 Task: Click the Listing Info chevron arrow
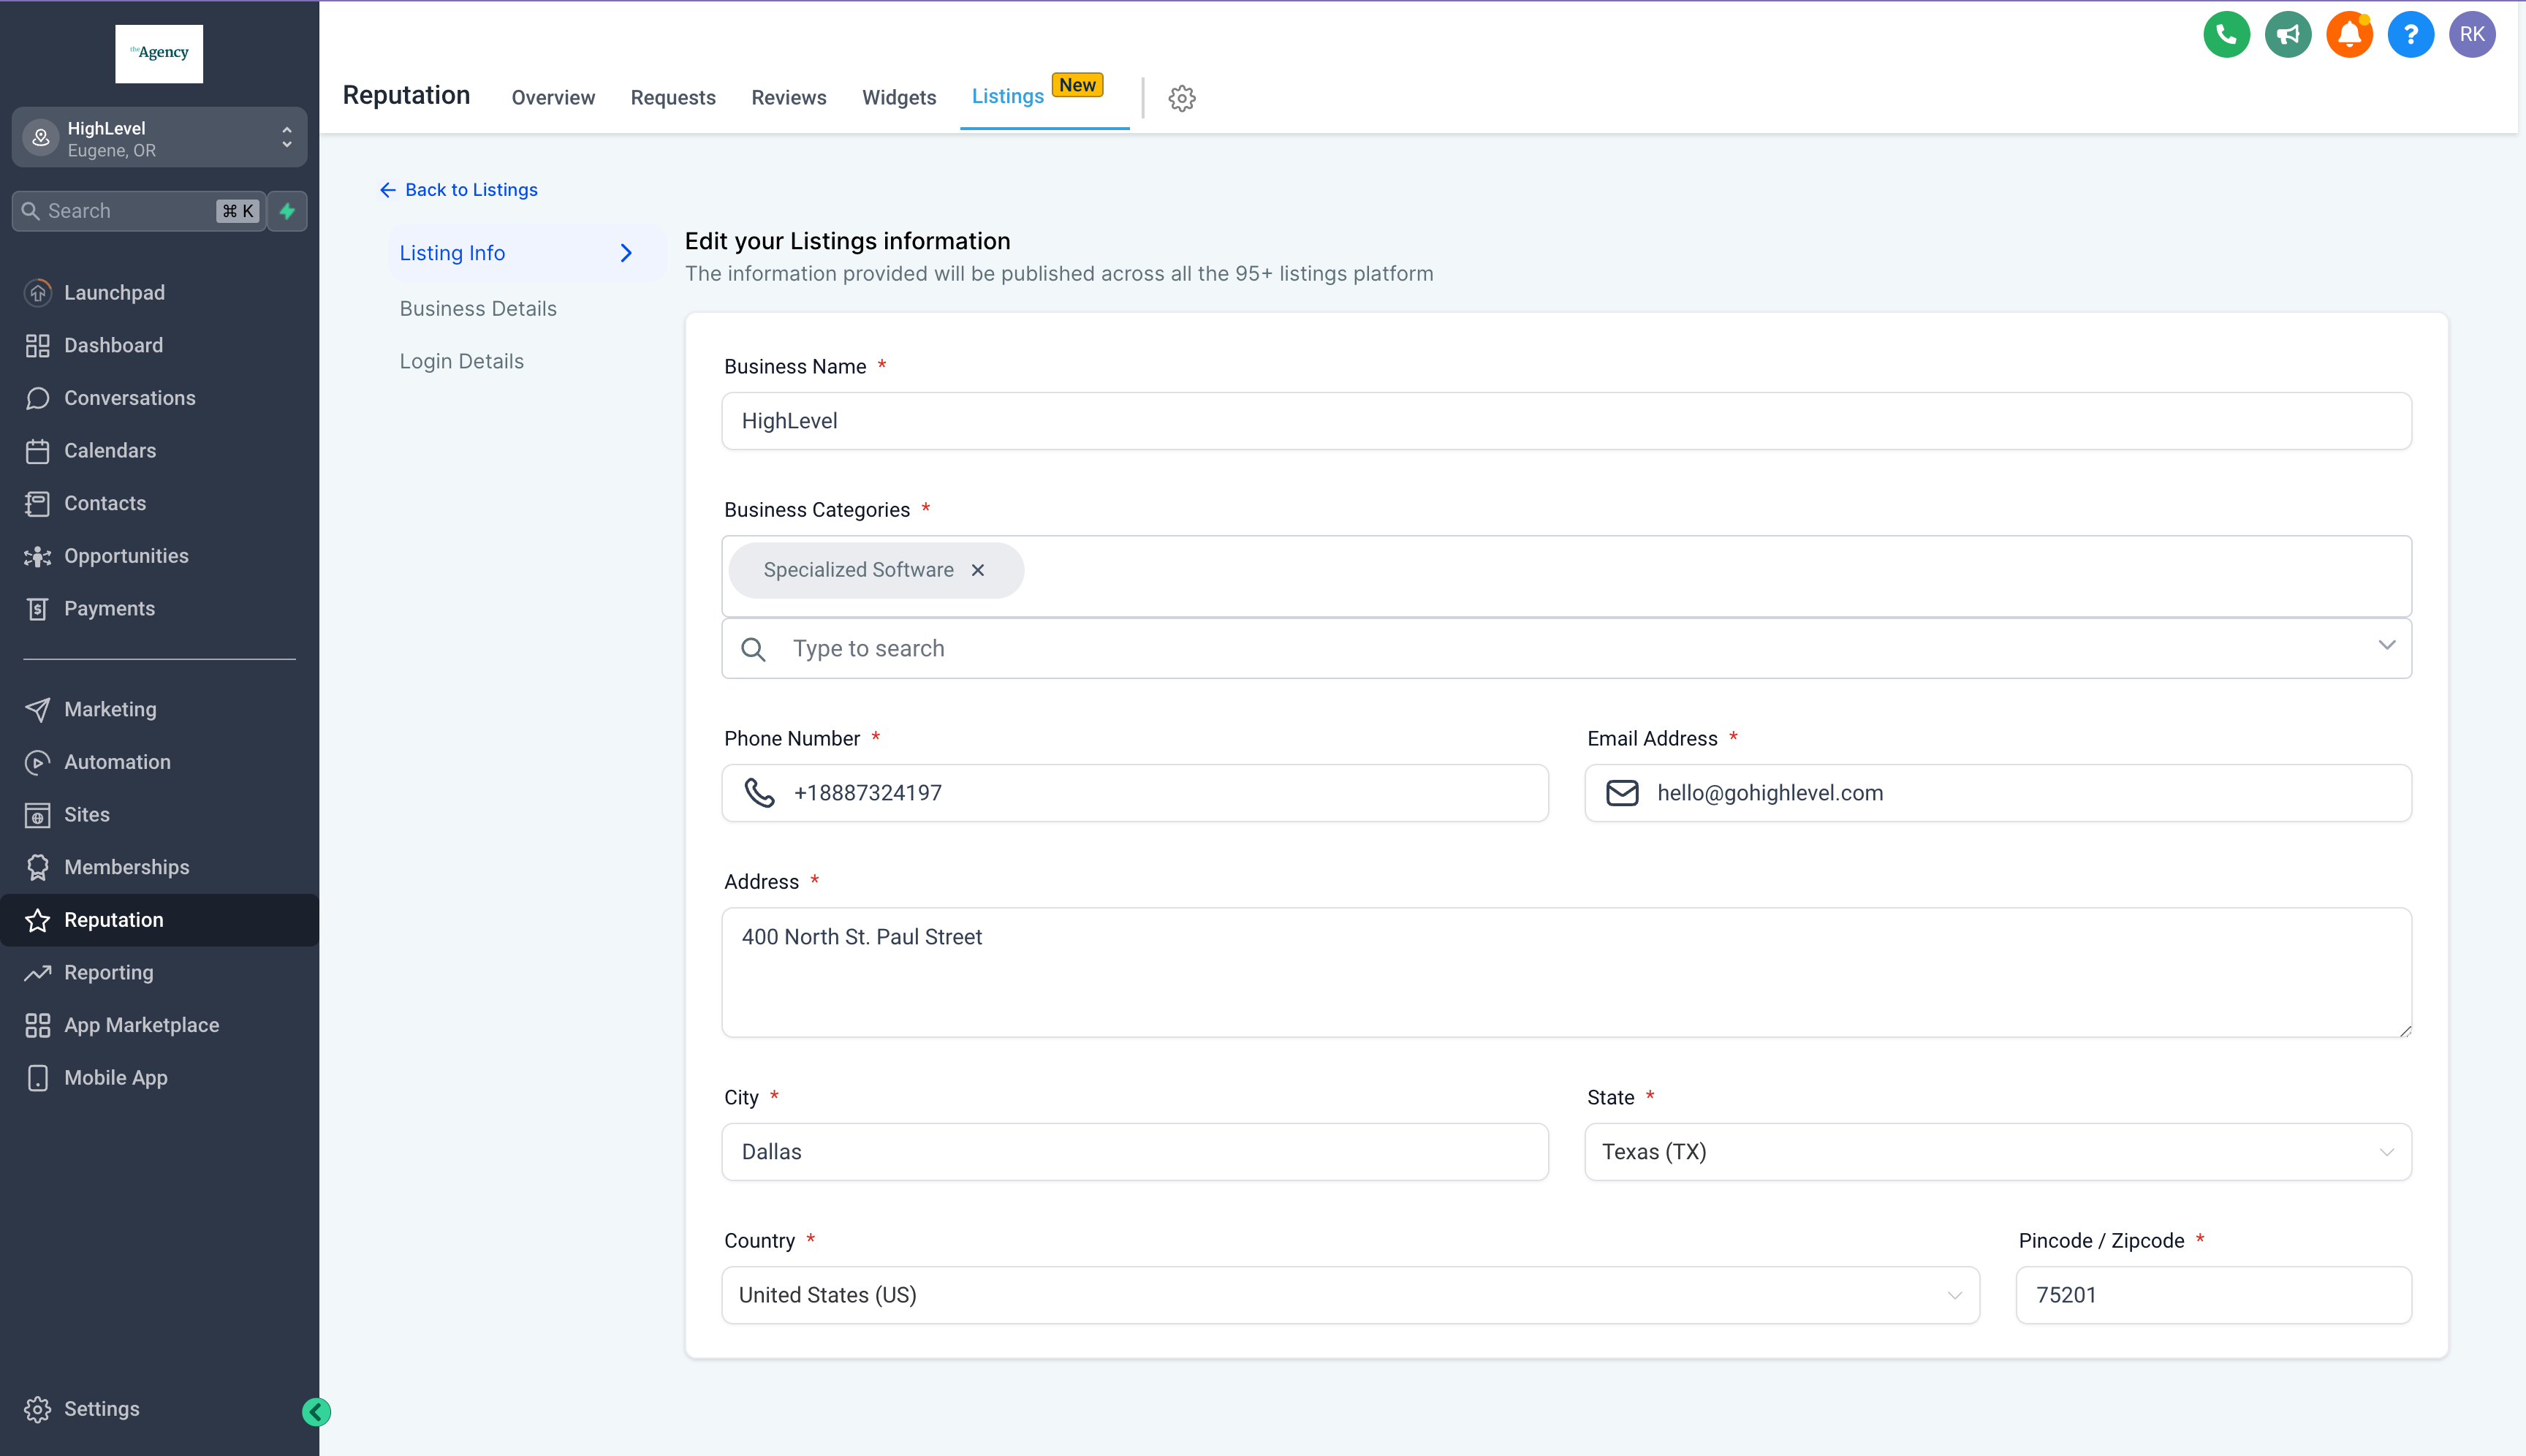pyautogui.click(x=626, y=253)
